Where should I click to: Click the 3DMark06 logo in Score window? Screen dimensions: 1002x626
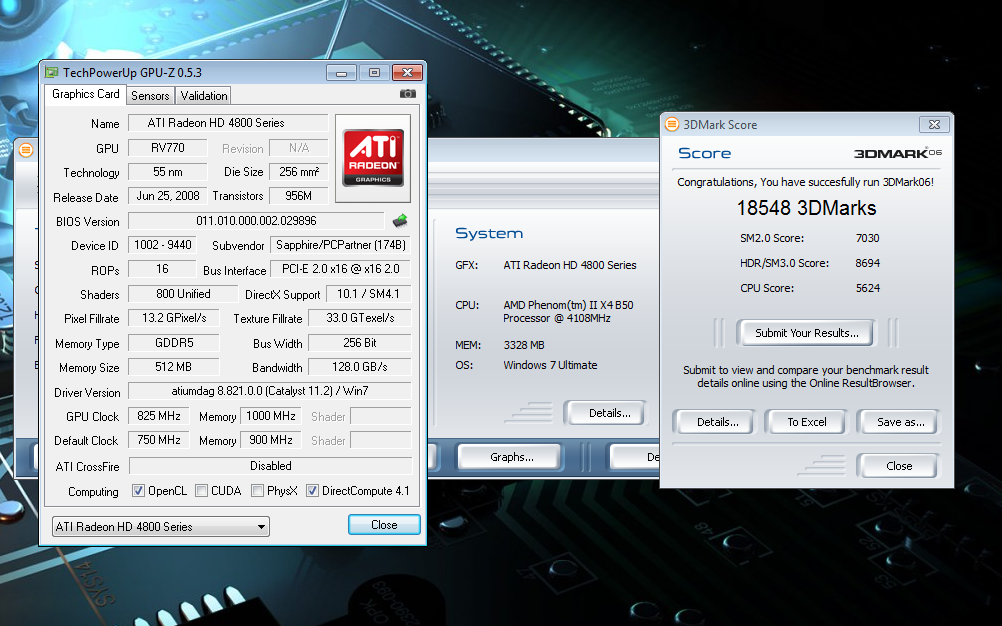897,153
